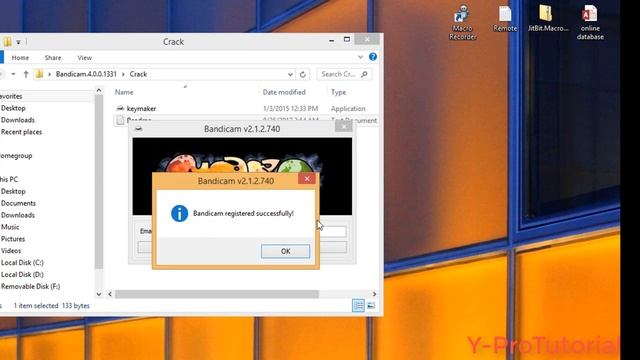Minimize the Crack Explorer window
The width and height of the screenshot is (640, 360).
click(x=331, y=40)
